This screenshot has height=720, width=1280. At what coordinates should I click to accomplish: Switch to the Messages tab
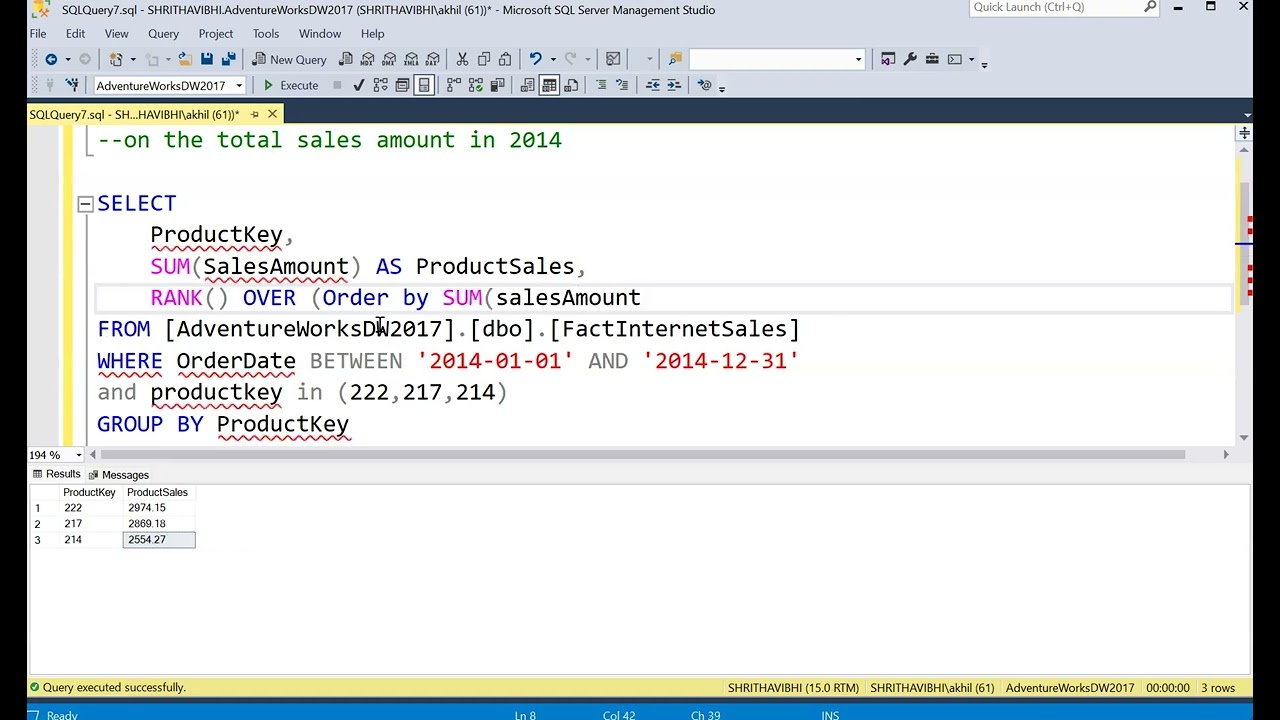pos(119,475)
